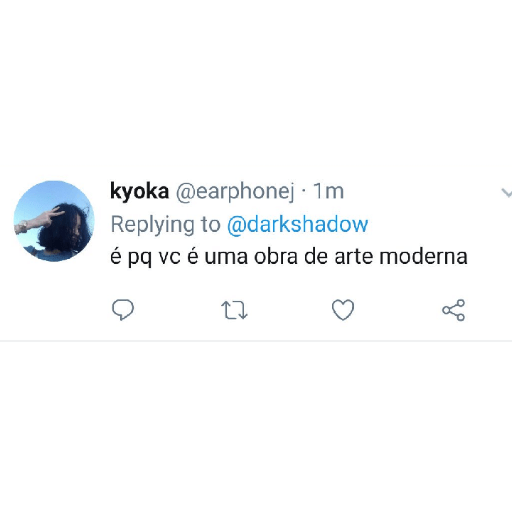Like the tweet with the heart icon

(343, 310)
